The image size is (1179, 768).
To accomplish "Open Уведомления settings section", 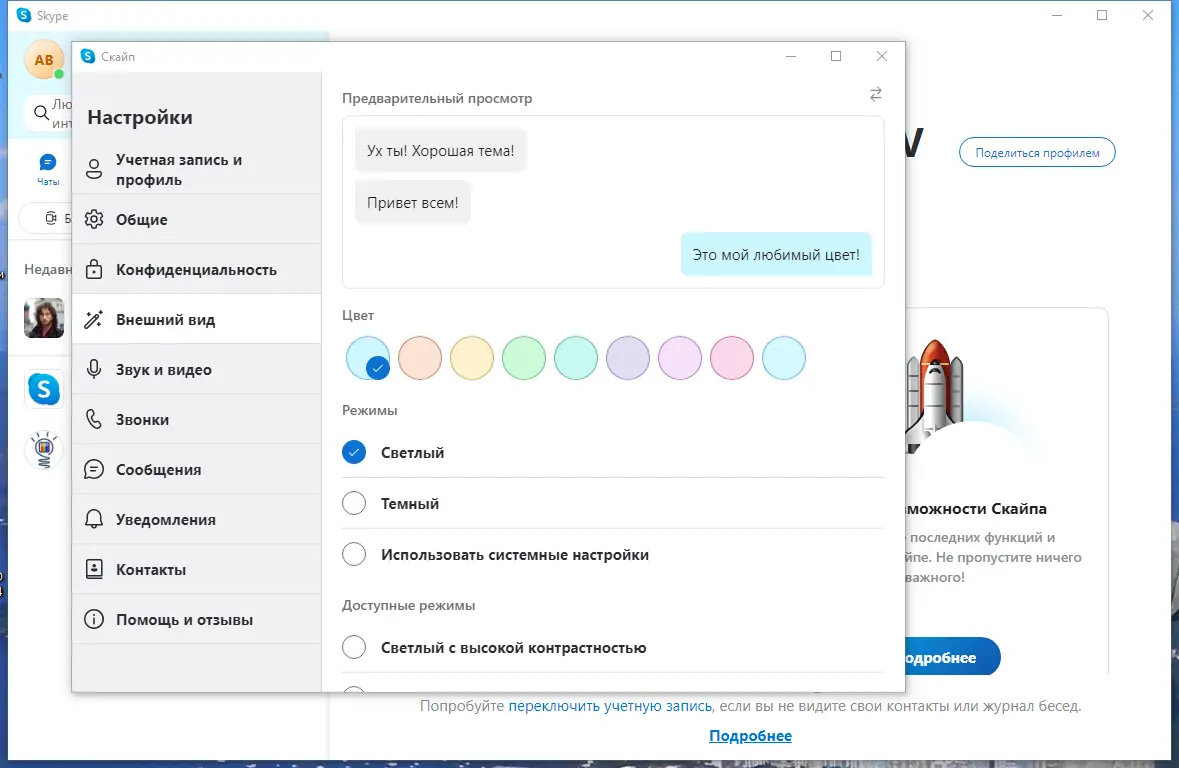I will point(197,520).
